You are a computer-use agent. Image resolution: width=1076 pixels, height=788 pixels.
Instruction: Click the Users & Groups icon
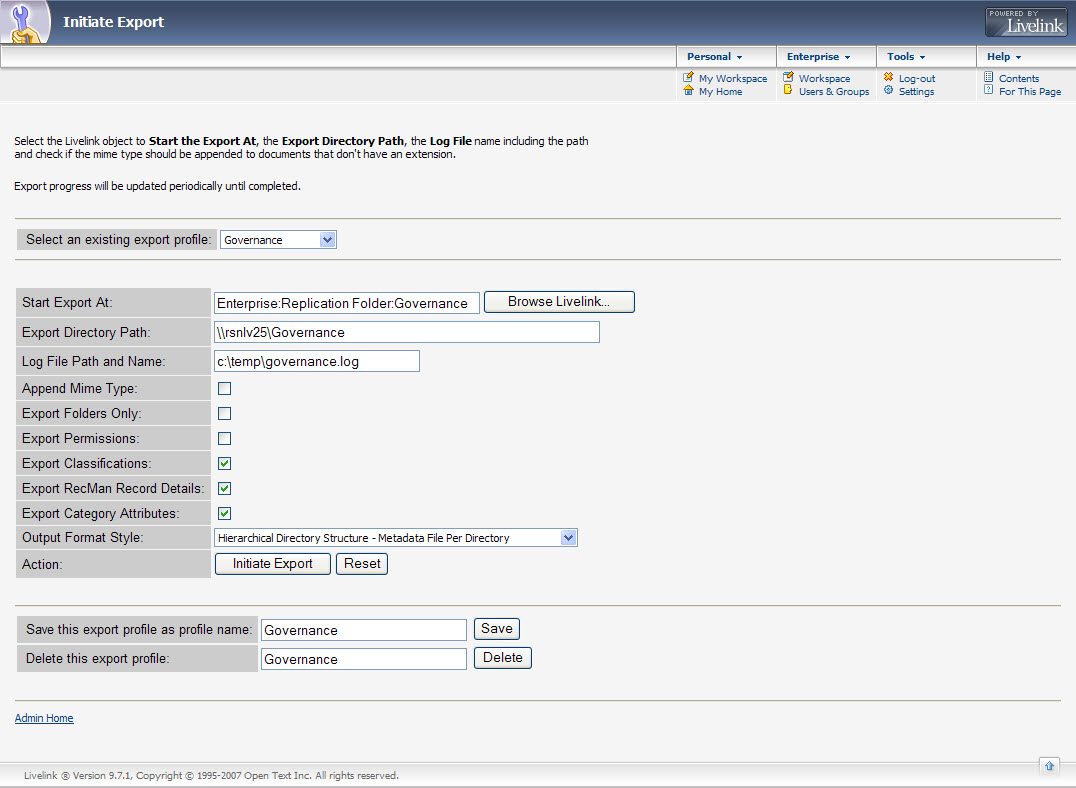788,90
